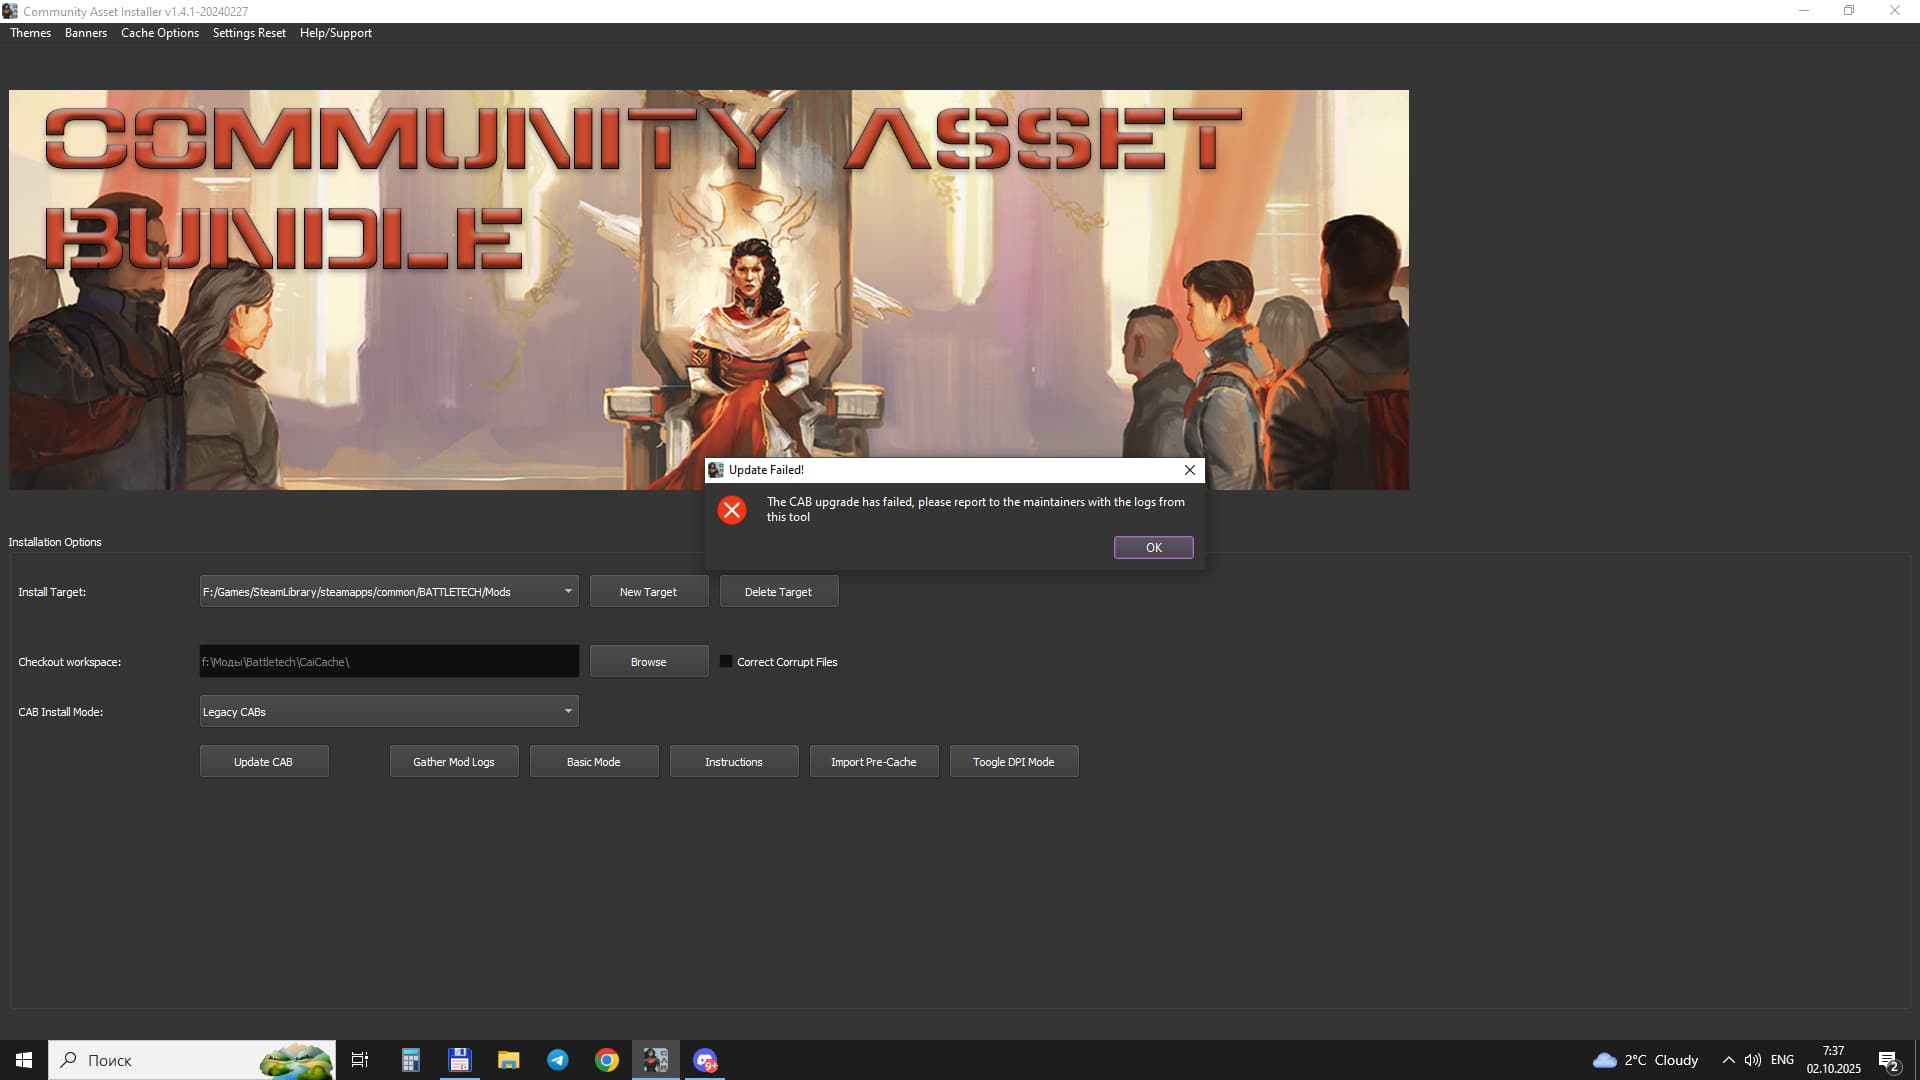Screen dimensions: 1920x1080
Task: Expand the CAB Install Mode dropdown
Action: point(568,711)
